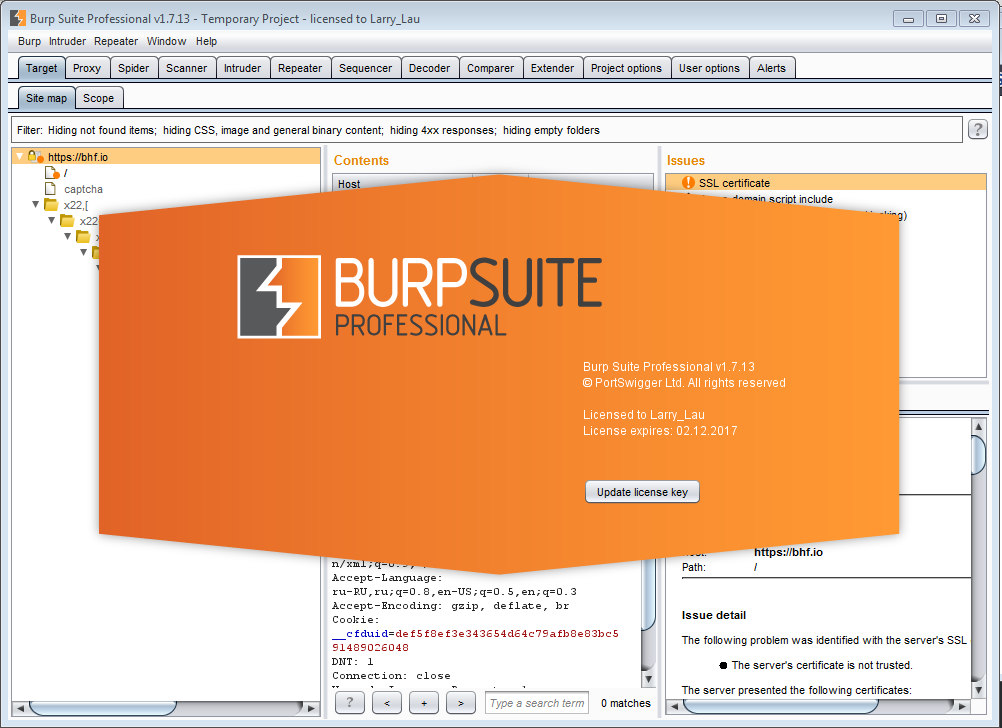Click into the 'Type a search term' field
Image resolution: width=1002 pixels, height=728 pixels.
[537, 703]
